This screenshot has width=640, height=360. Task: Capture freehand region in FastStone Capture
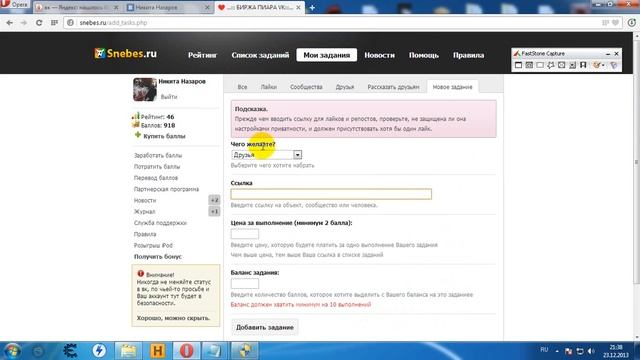point(551,65)
